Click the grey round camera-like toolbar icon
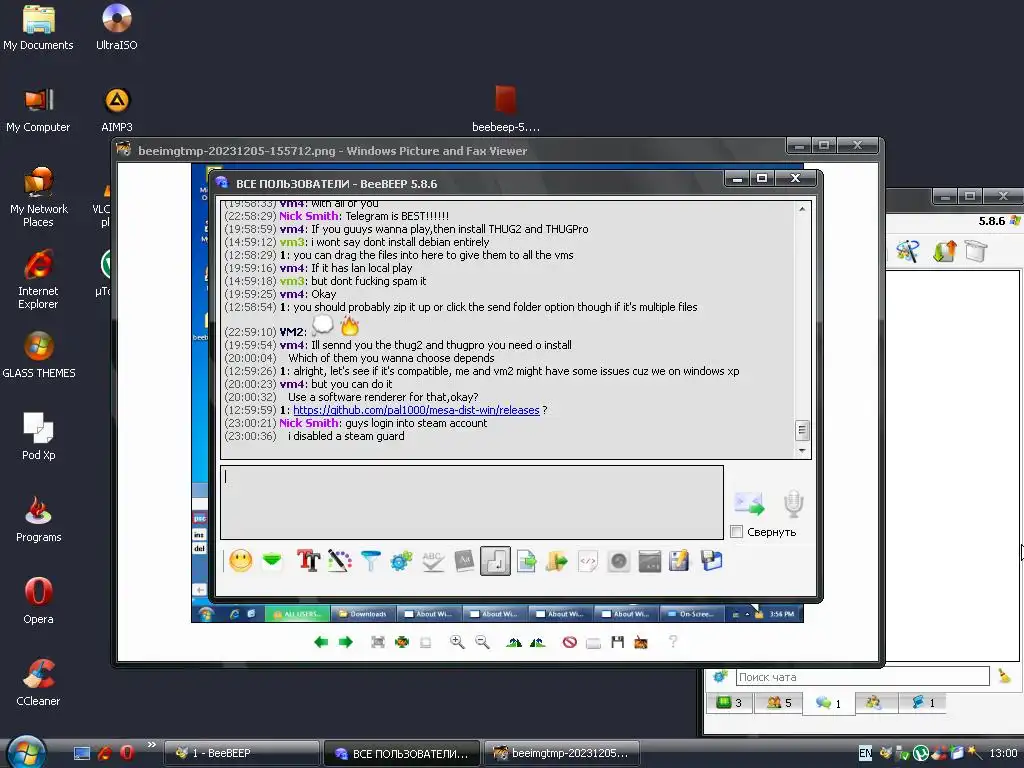The height and width of the screenshot is (768, 1024). click(618, 561)
